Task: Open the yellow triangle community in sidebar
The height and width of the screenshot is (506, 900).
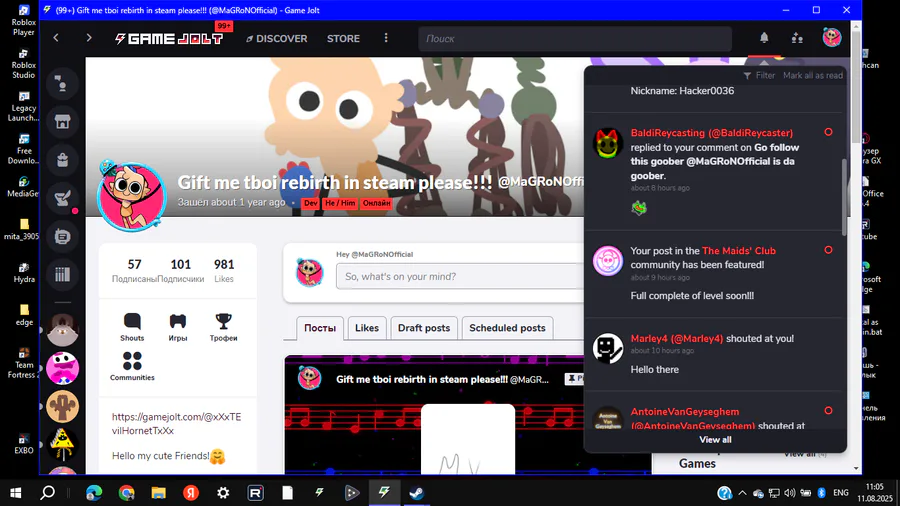Action: 63,445
